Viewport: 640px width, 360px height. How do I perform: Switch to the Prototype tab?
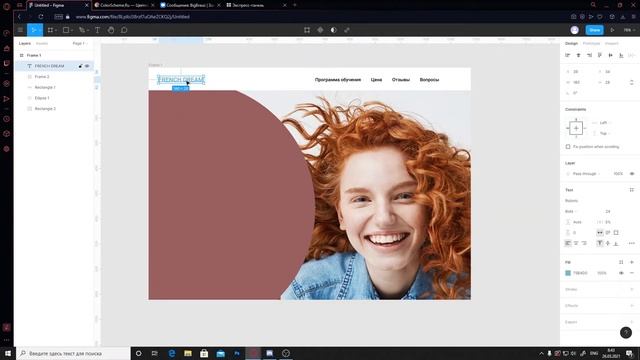591,43
